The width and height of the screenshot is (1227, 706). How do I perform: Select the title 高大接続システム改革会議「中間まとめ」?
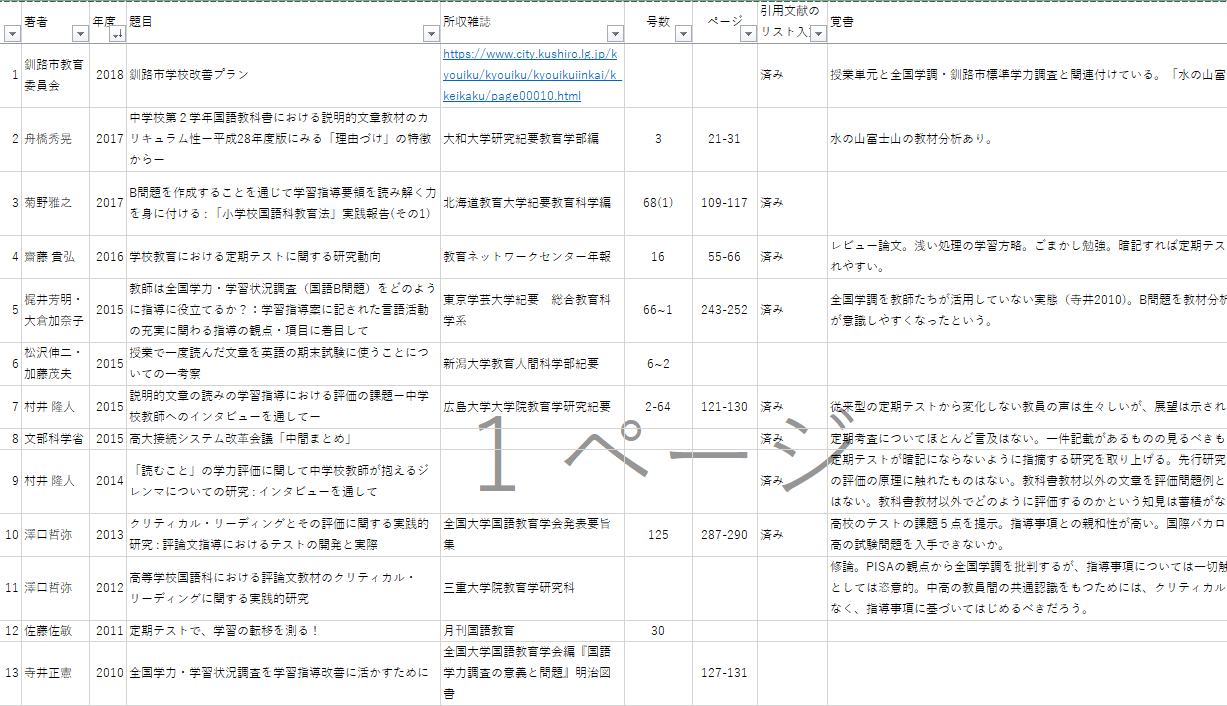(x=284, y=439)
